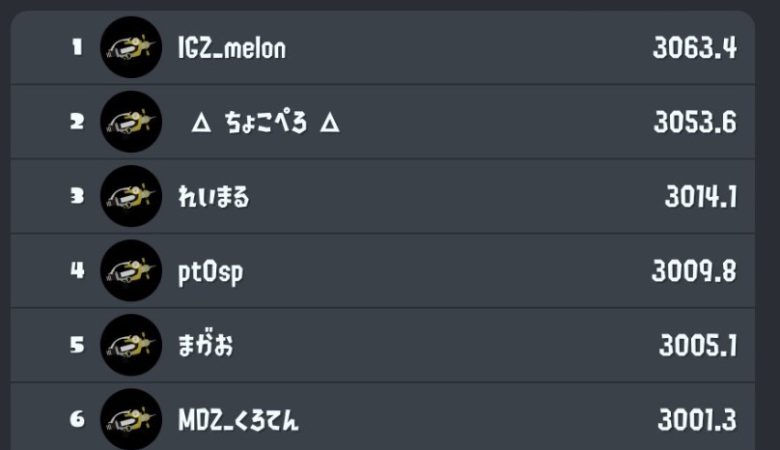Click the 3063.4 score value
The width and height of the screenshot is (780, 450).
coord(694,47)
